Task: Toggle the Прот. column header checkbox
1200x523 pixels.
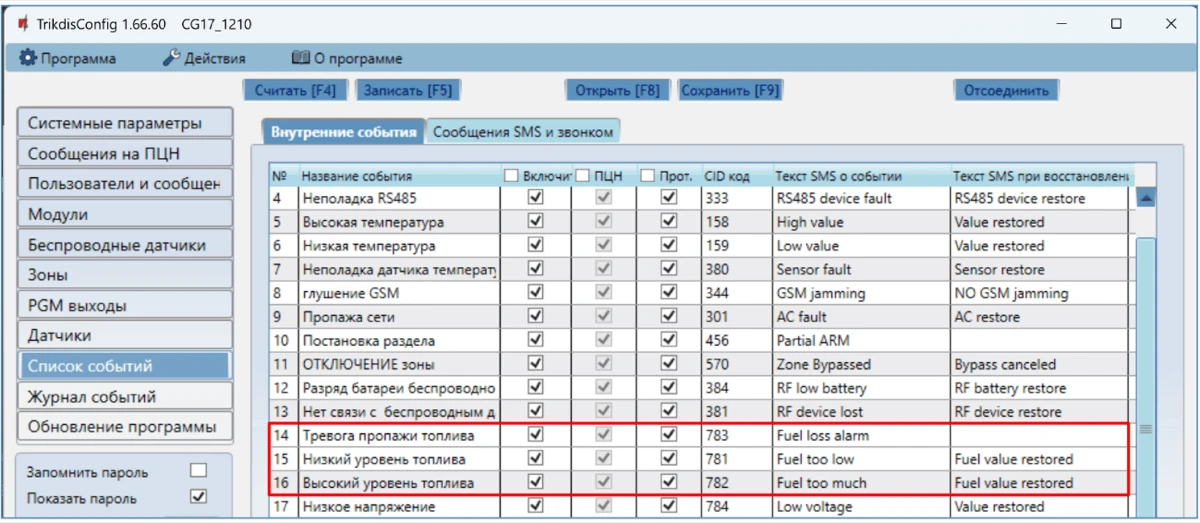Action: pyautogui.click(x=647, y=176)
